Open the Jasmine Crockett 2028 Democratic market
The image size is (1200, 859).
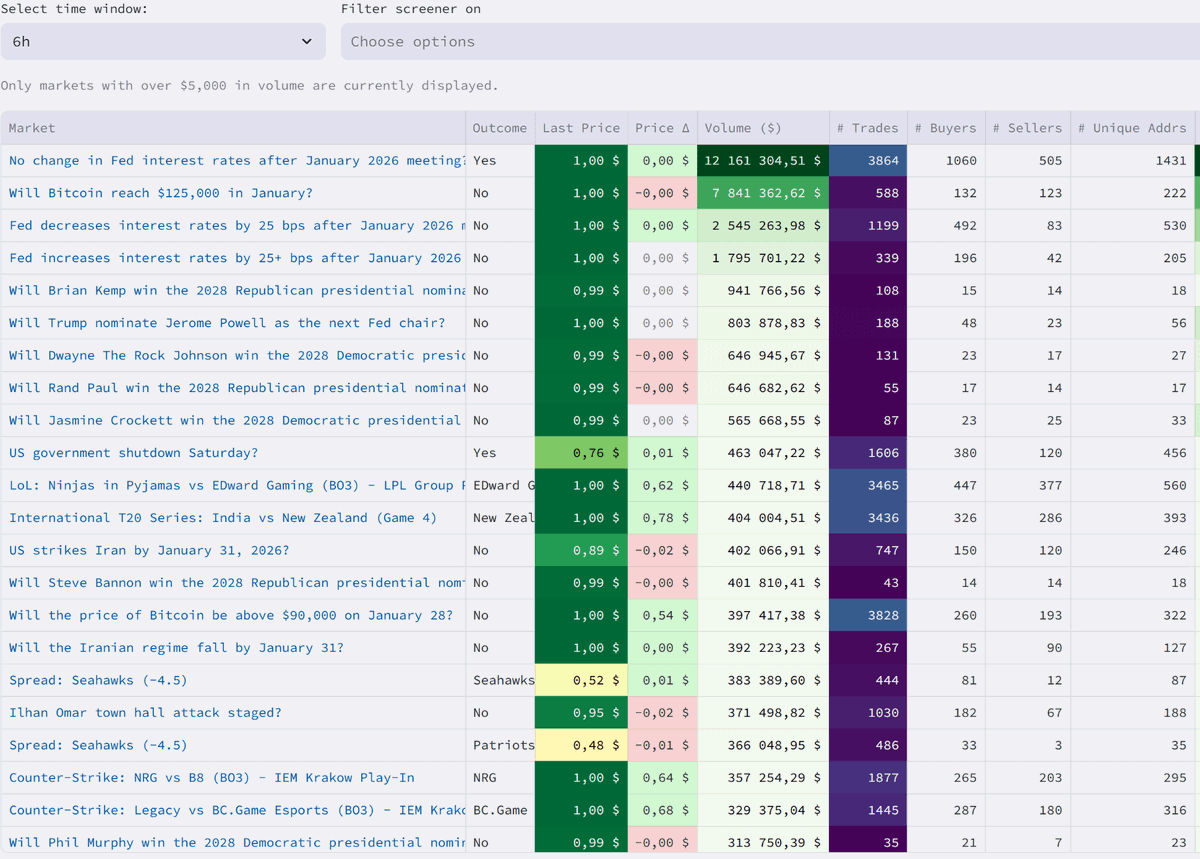click(235, 421)
